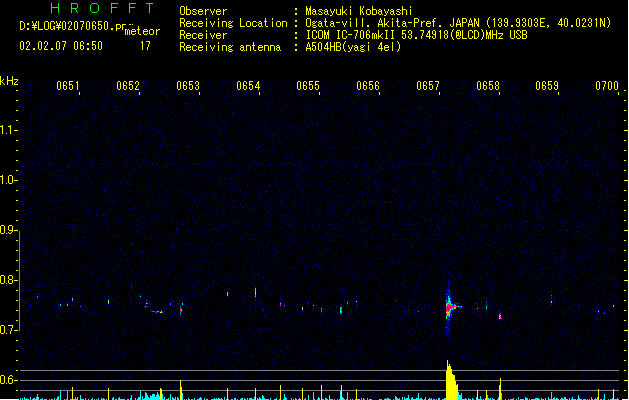Click the Receiving Location label
The height and width of the screenshot is (400, 629).
233,23
